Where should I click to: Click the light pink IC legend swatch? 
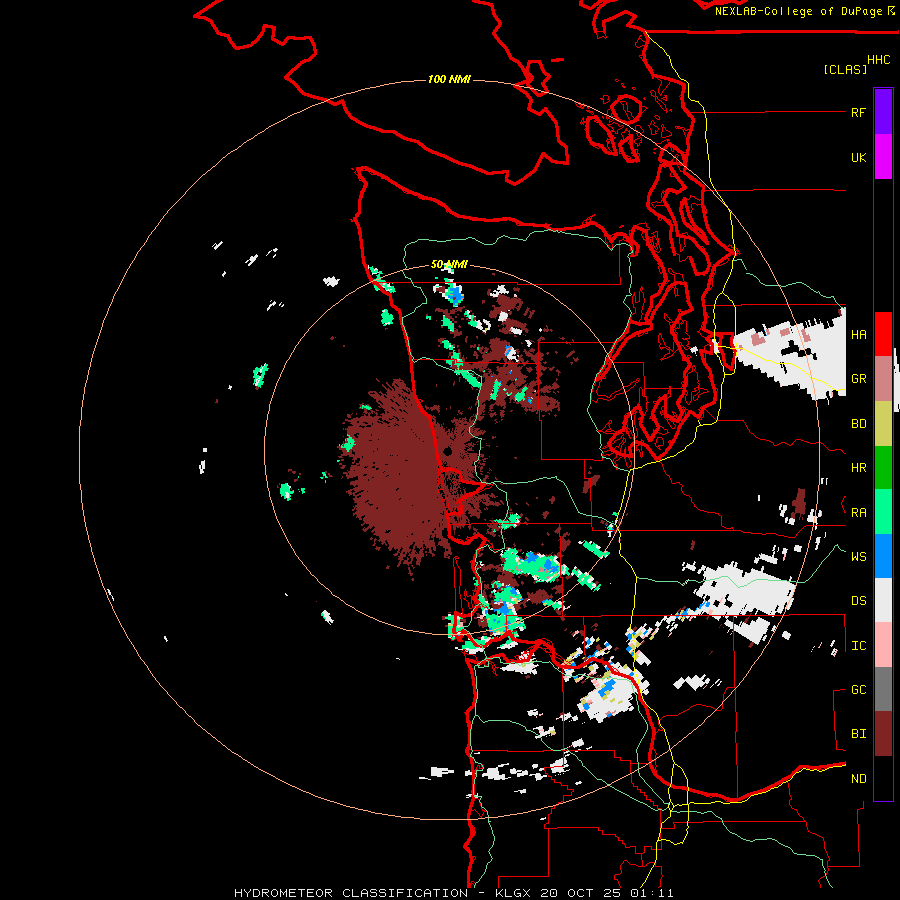(x=883, y=645)
